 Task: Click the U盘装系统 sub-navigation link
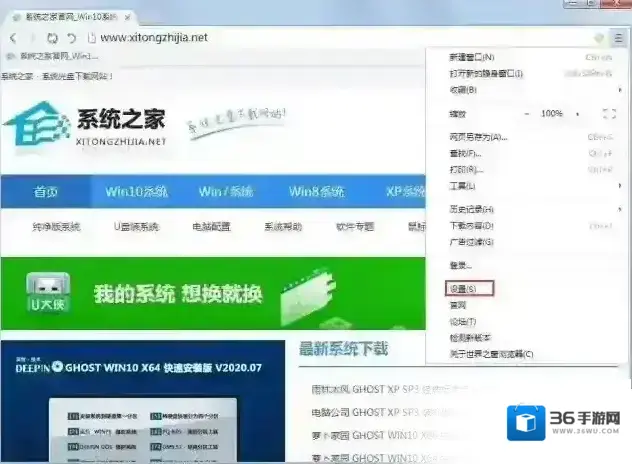point(136,227)
